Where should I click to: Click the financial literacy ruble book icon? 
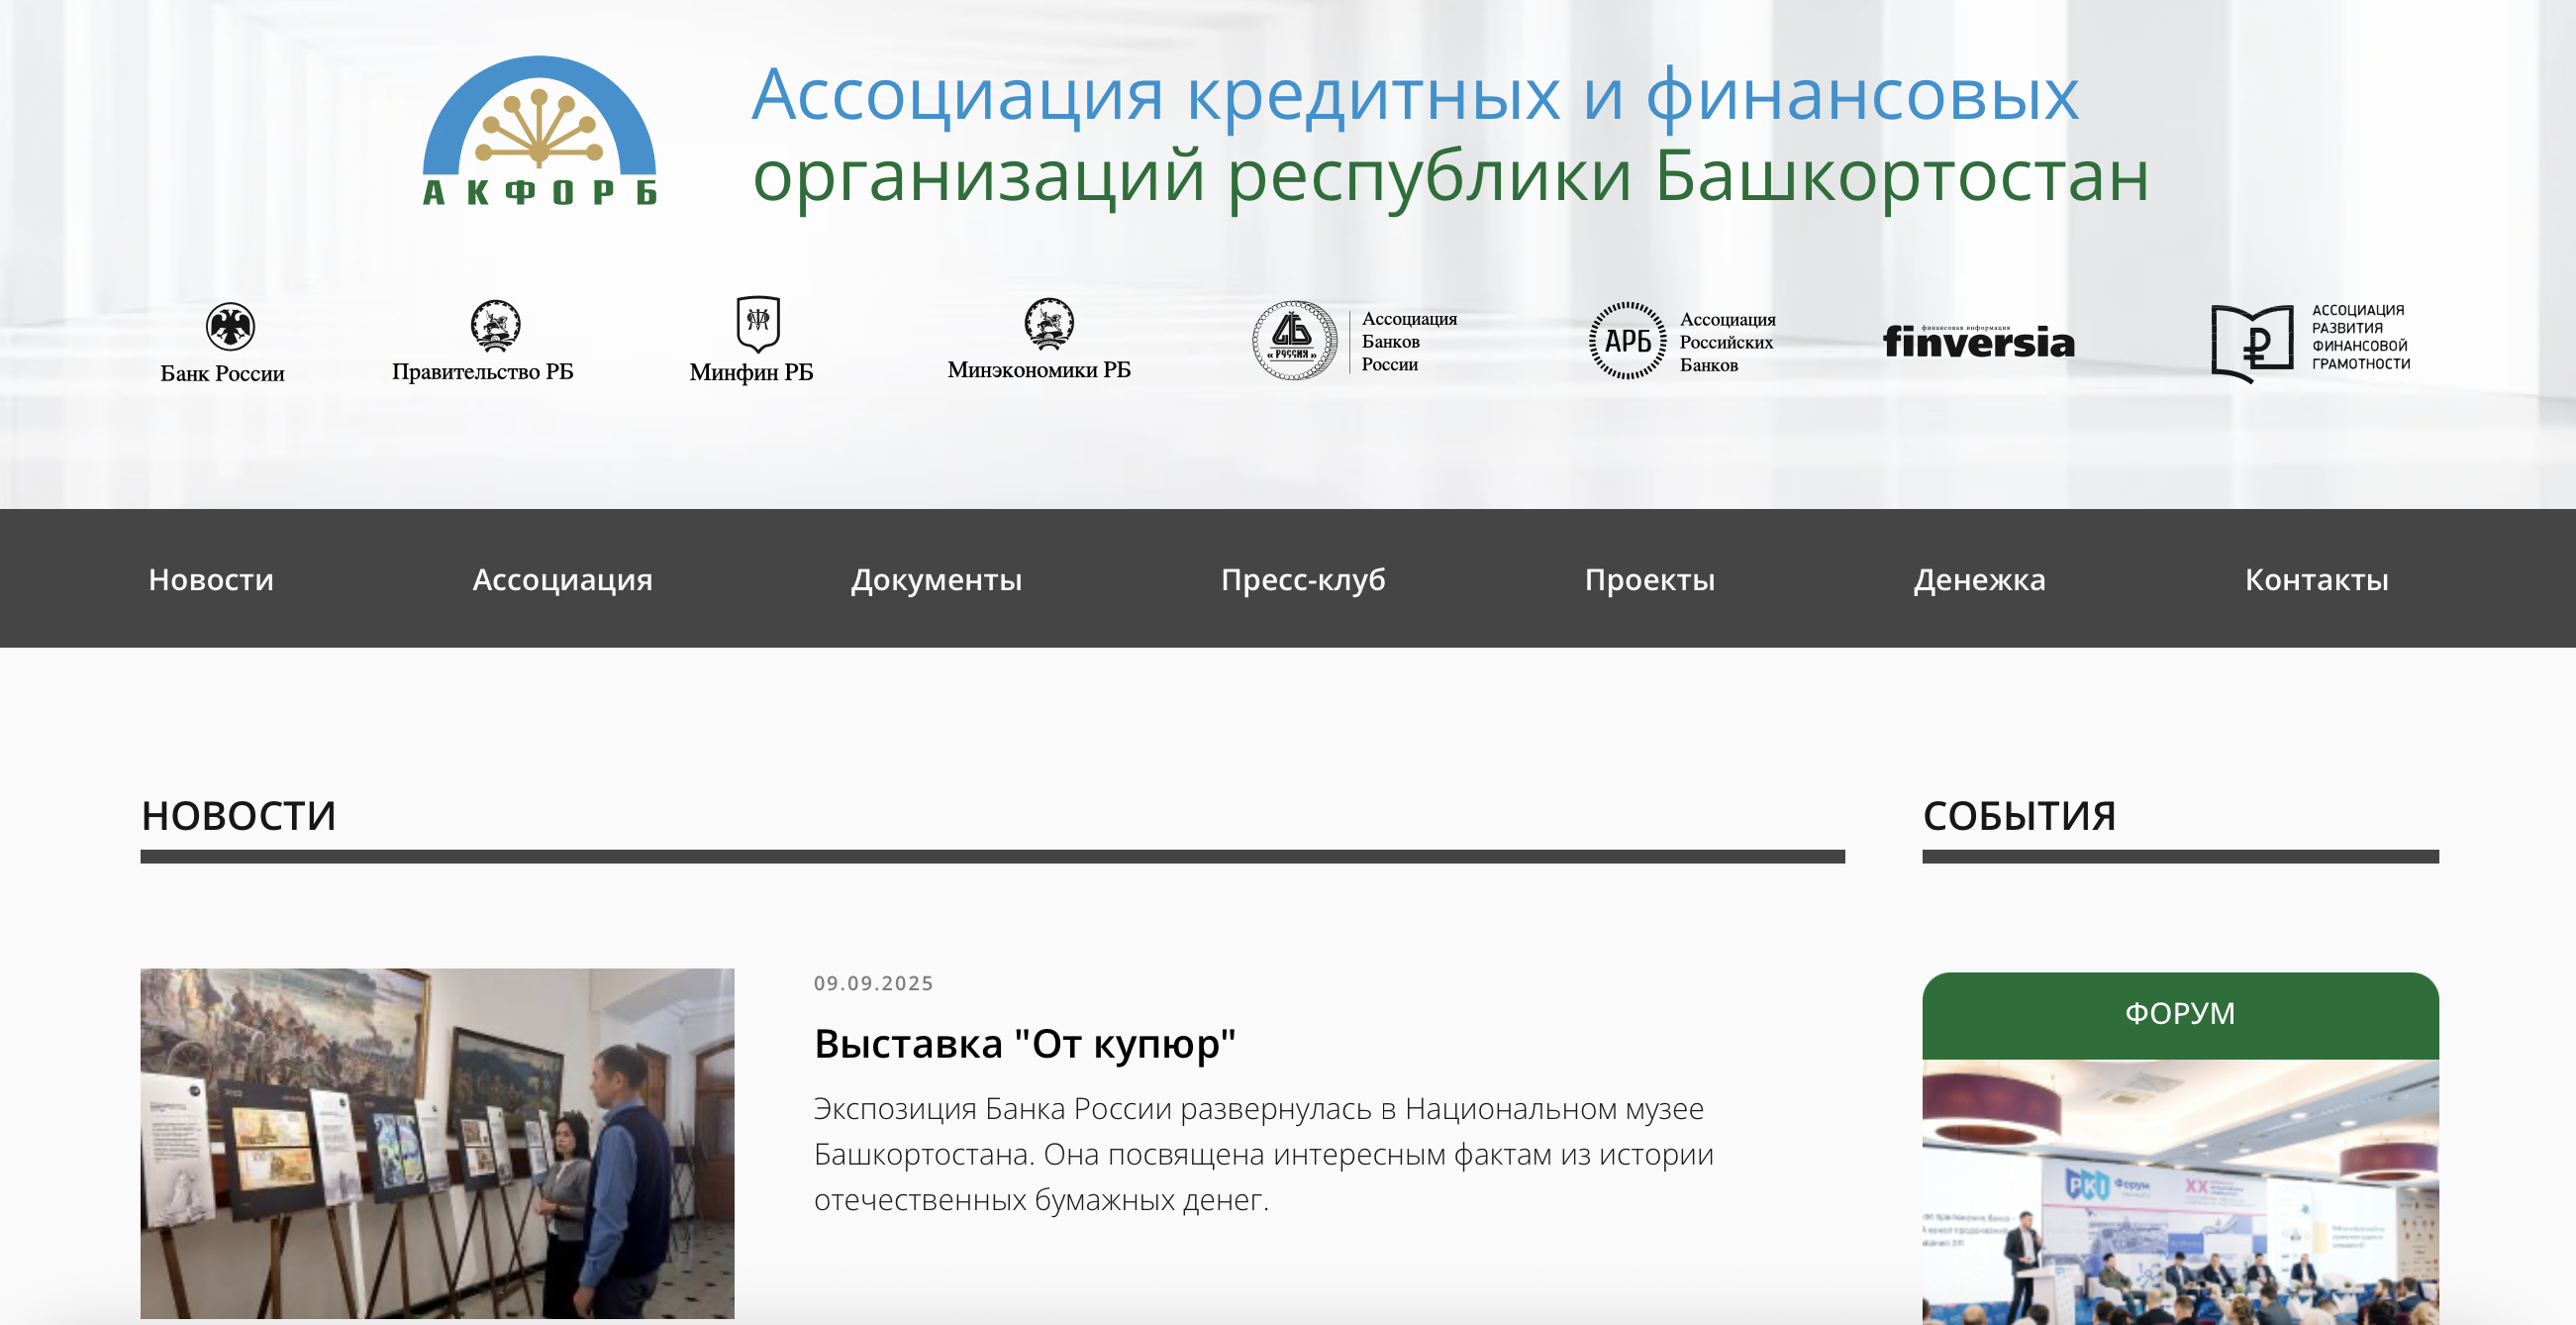tap(2251, 343)
